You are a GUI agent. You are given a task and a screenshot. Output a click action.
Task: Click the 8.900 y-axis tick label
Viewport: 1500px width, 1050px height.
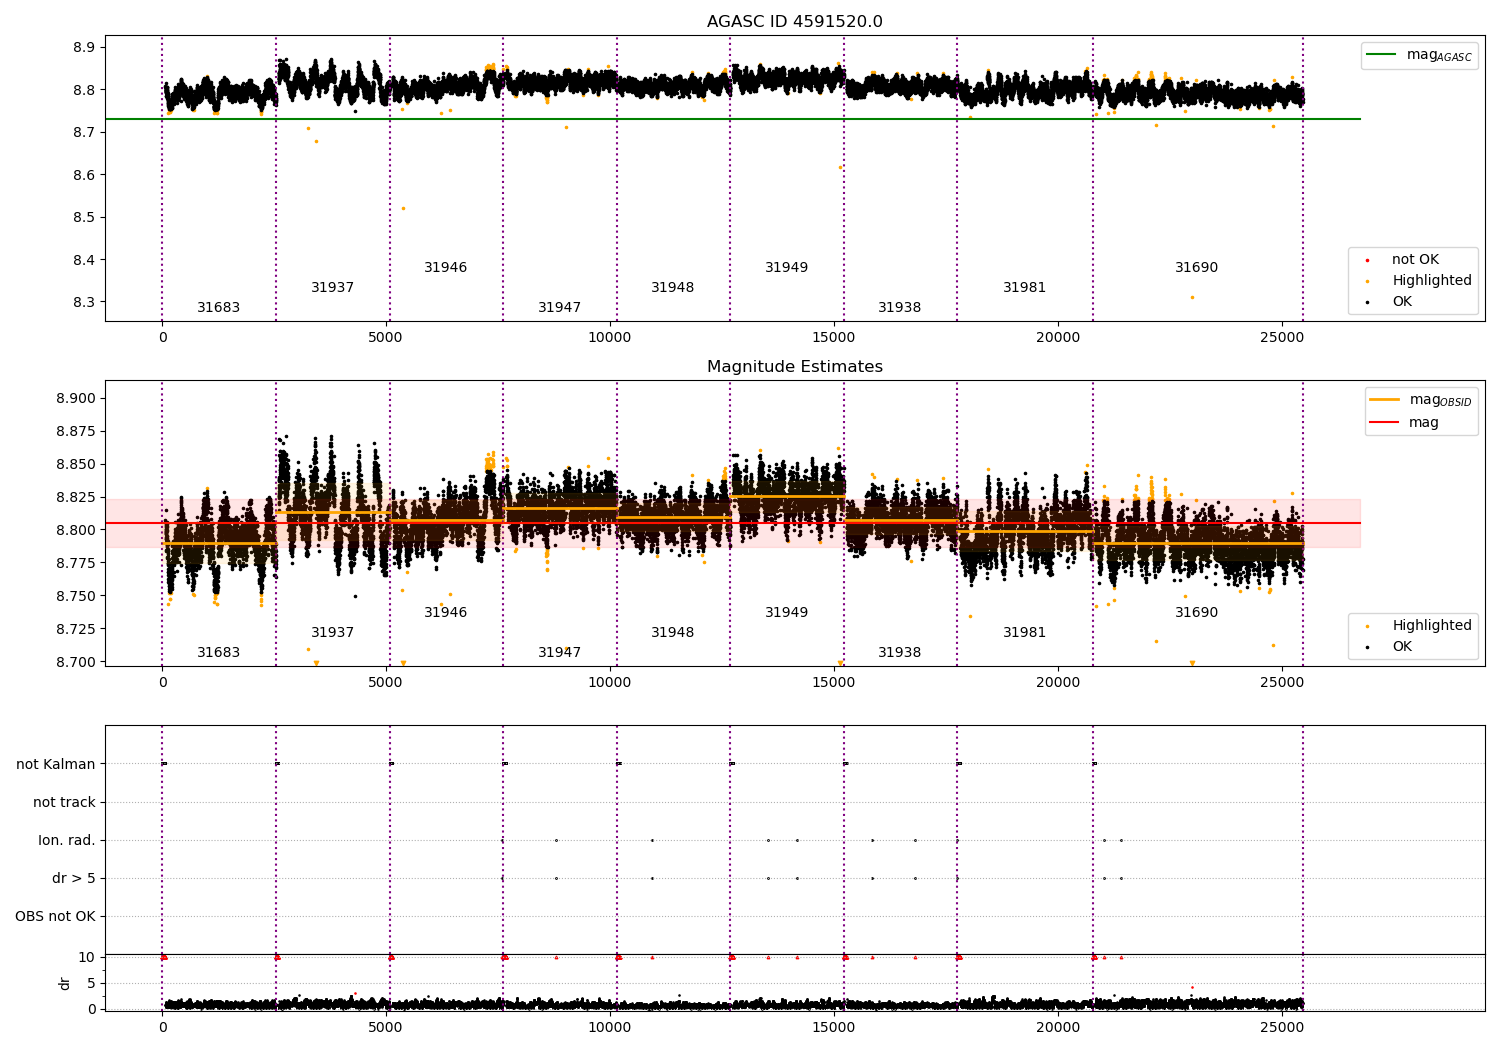75,399
